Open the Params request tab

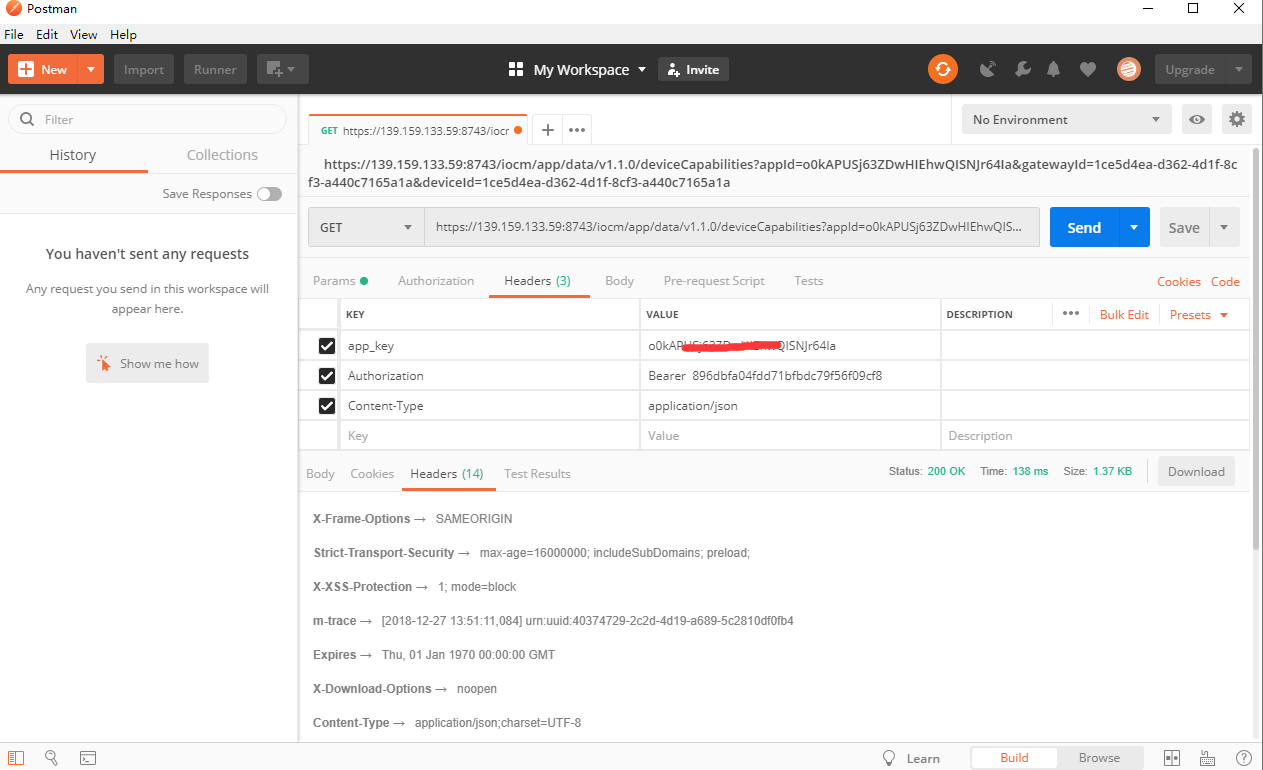pos(340,281)
